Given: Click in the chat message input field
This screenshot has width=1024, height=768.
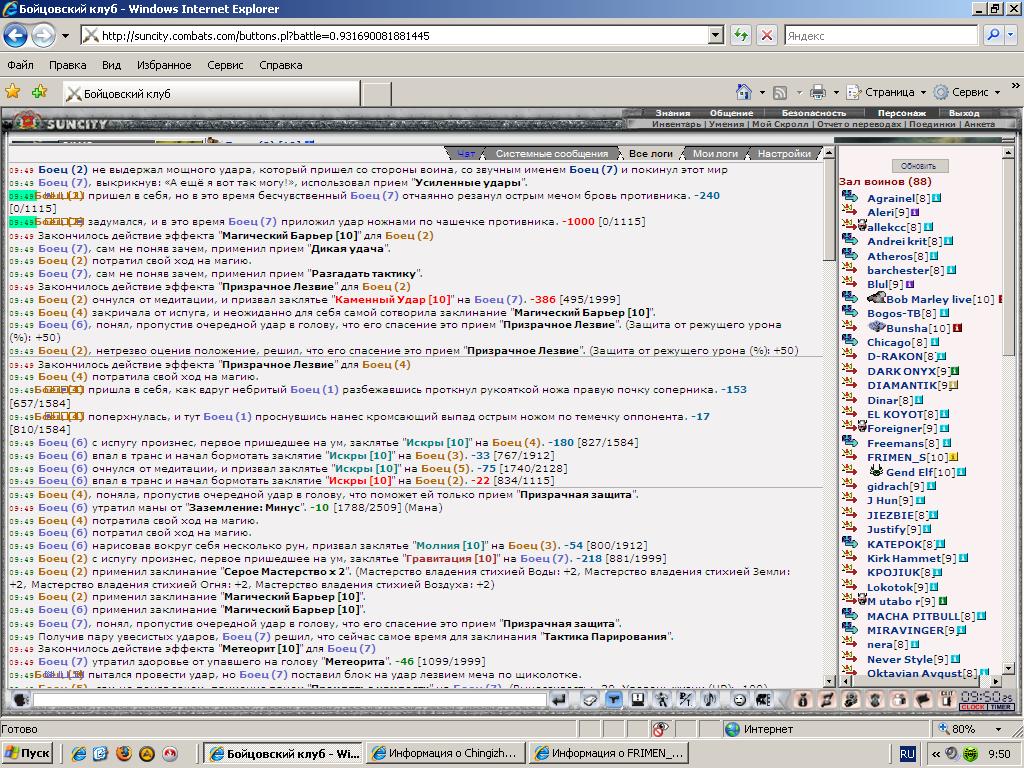Looking at the screenshot, I should pyautogui.click(x=289, y=700).
